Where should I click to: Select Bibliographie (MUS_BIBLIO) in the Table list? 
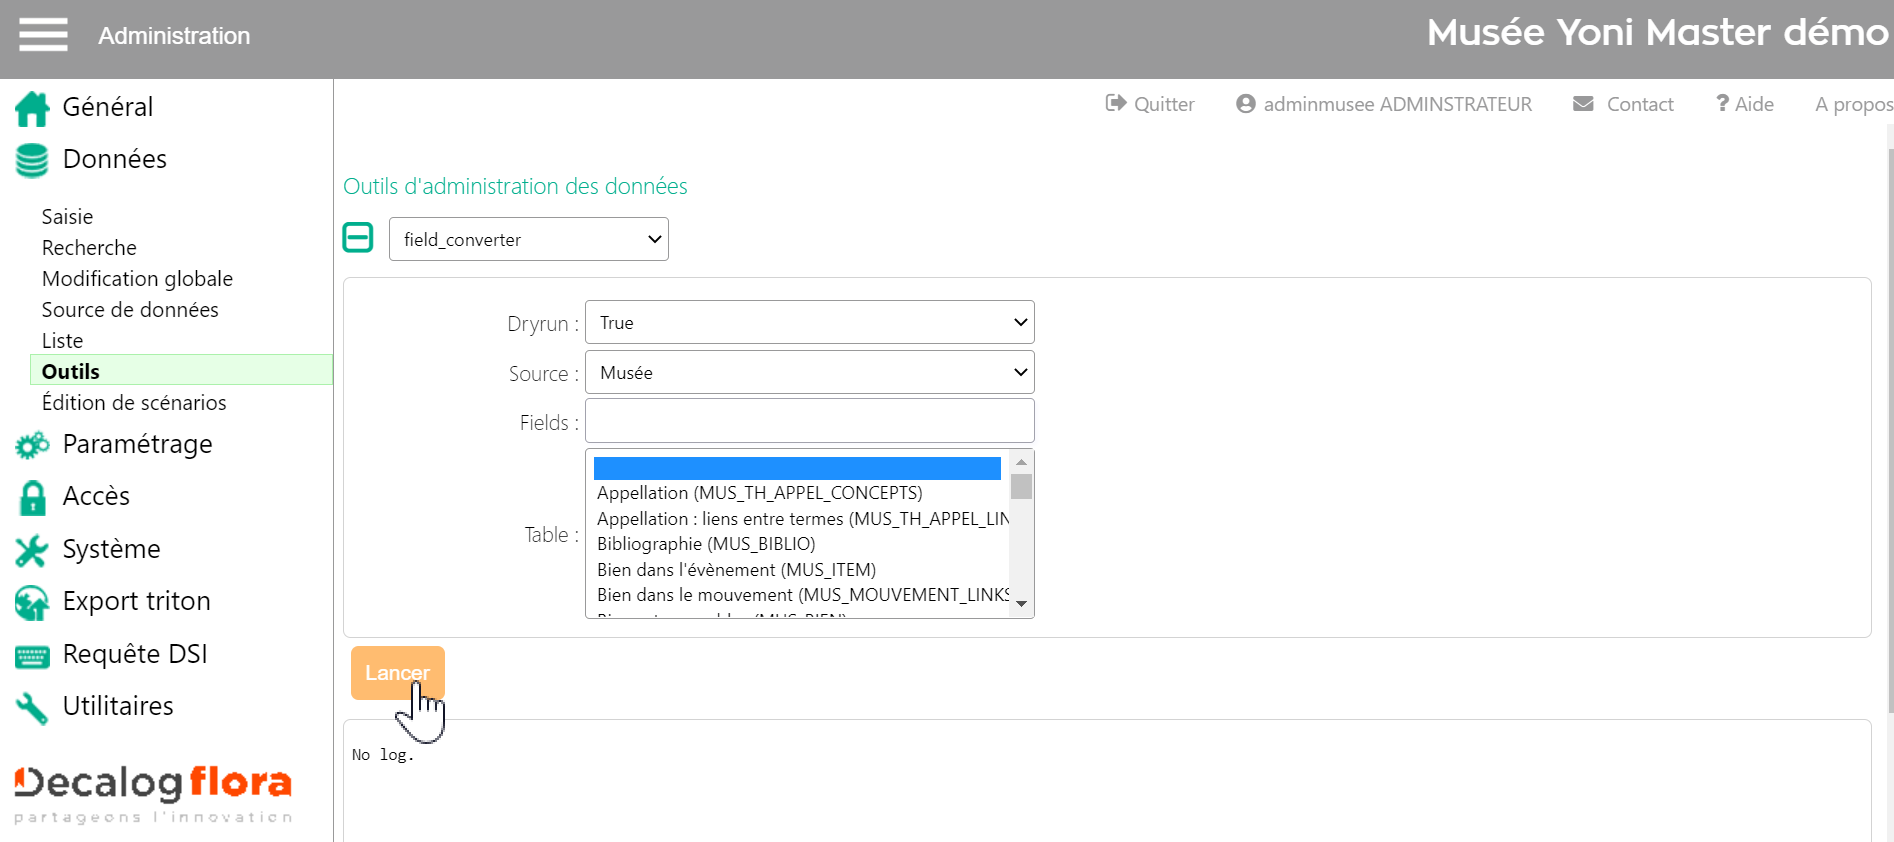click(706, 544)
